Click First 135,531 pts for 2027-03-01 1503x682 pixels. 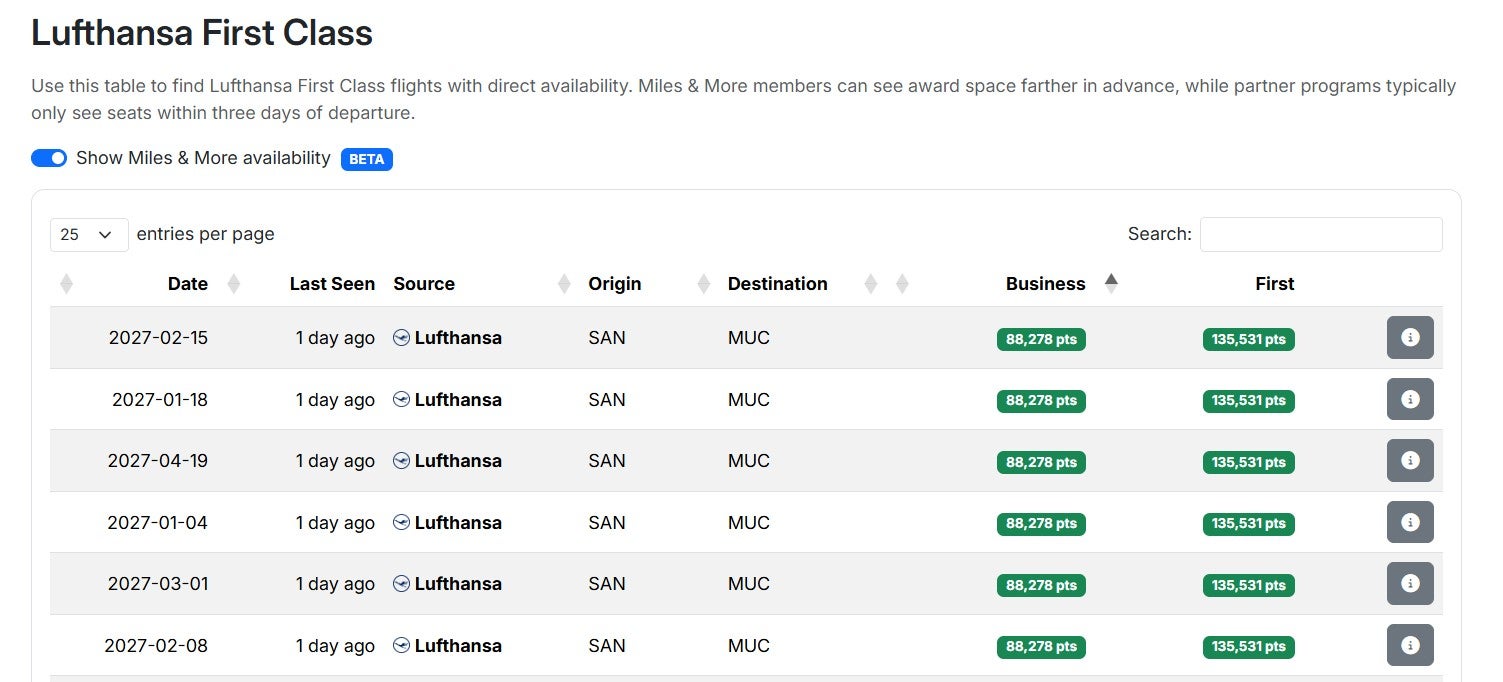coord(1248,585)
